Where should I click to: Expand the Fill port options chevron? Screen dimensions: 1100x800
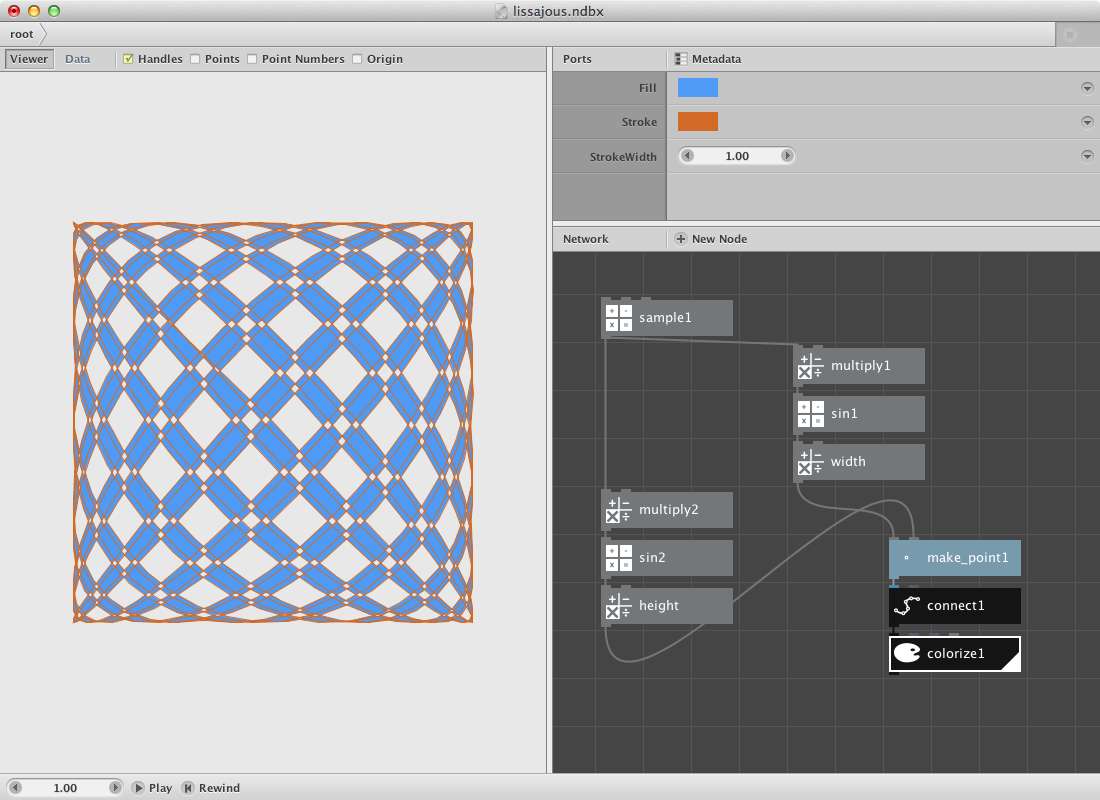(x=1087, y=87)
